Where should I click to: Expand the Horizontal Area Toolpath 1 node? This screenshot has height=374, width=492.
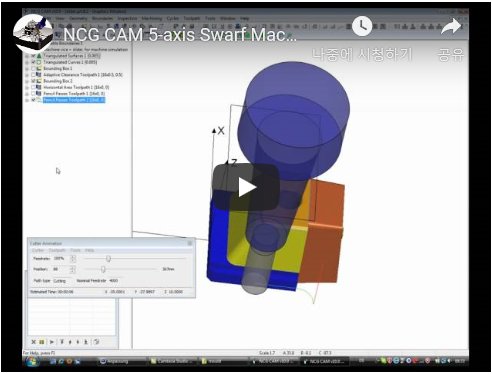coord(27,88)
